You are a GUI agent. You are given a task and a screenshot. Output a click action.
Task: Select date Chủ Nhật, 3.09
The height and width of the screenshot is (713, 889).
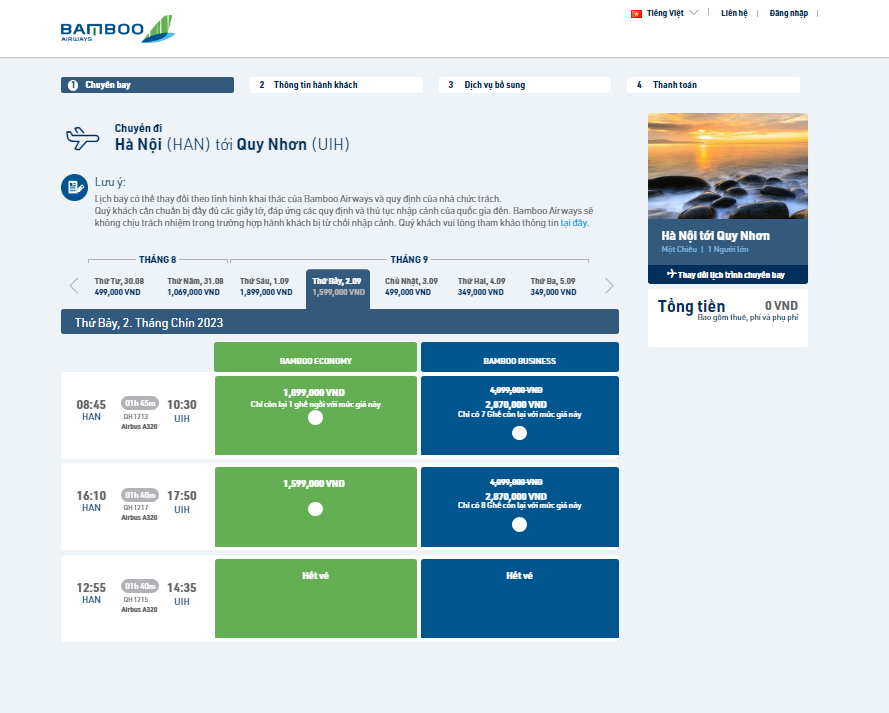point(411,287)
